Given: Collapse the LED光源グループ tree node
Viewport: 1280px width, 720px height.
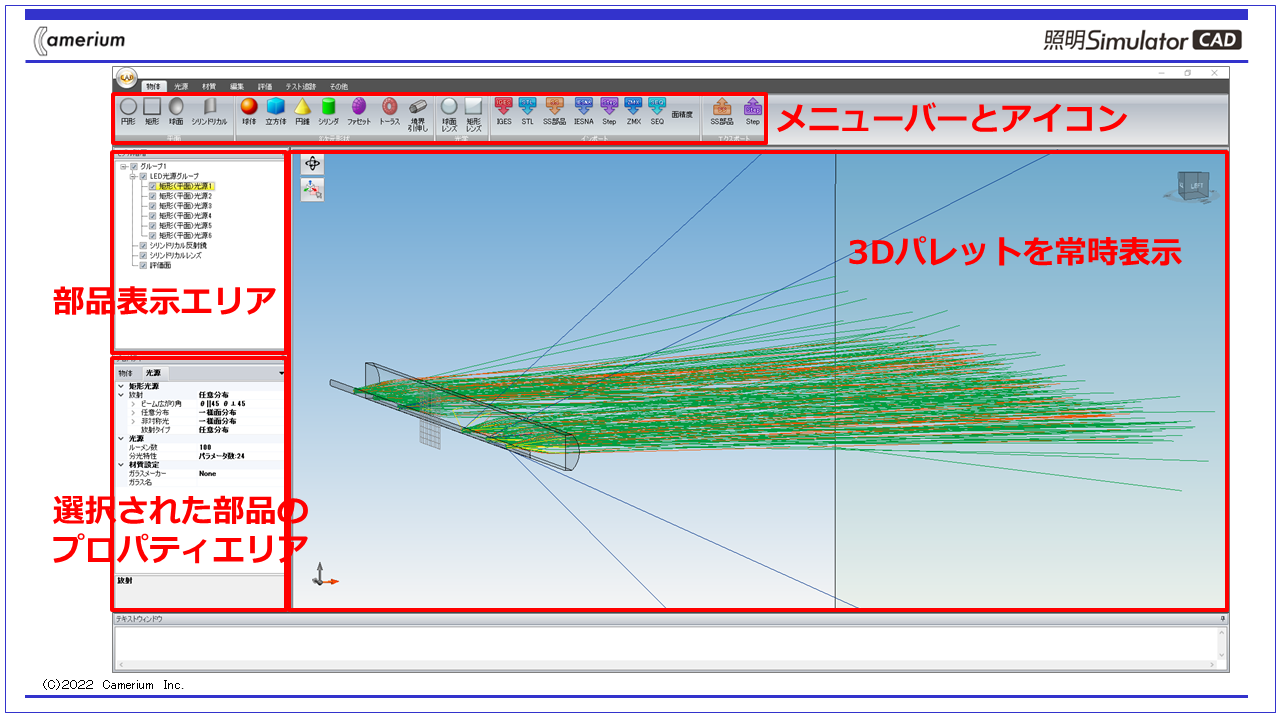Looking at the screenshot, I should pyautogui.click(x=132, y=177).
